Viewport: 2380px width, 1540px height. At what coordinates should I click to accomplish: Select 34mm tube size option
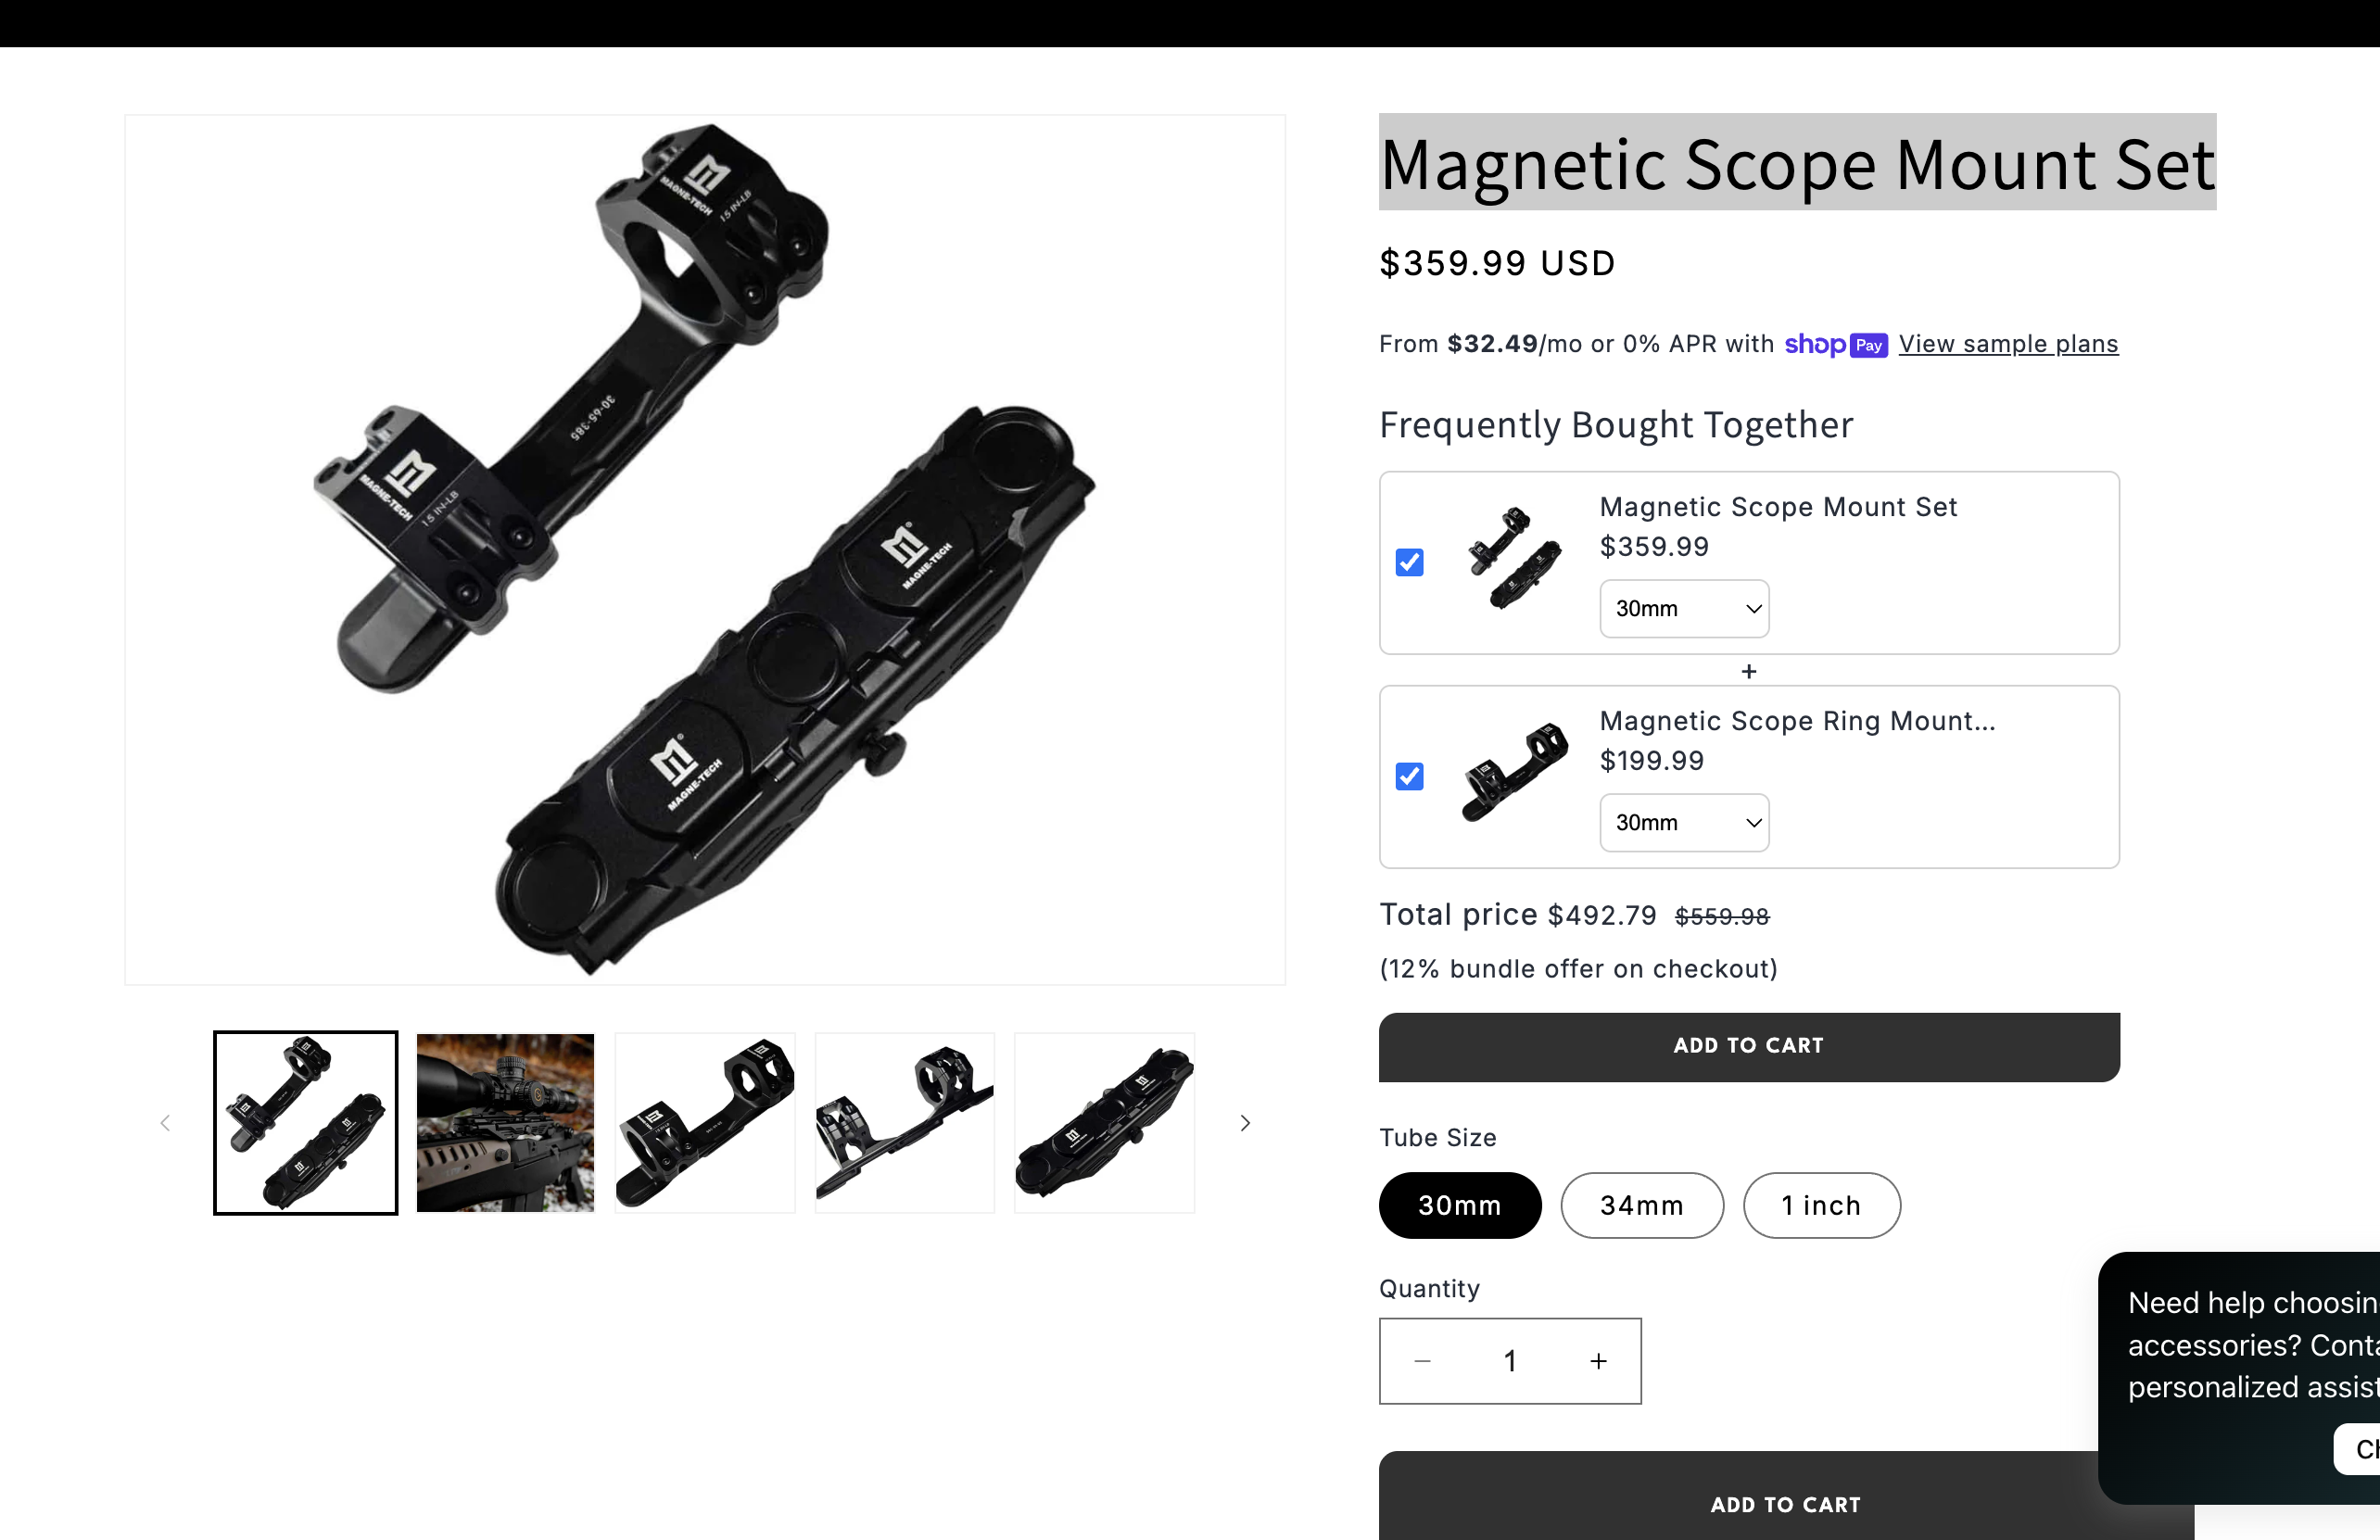coord(1642,1205)
